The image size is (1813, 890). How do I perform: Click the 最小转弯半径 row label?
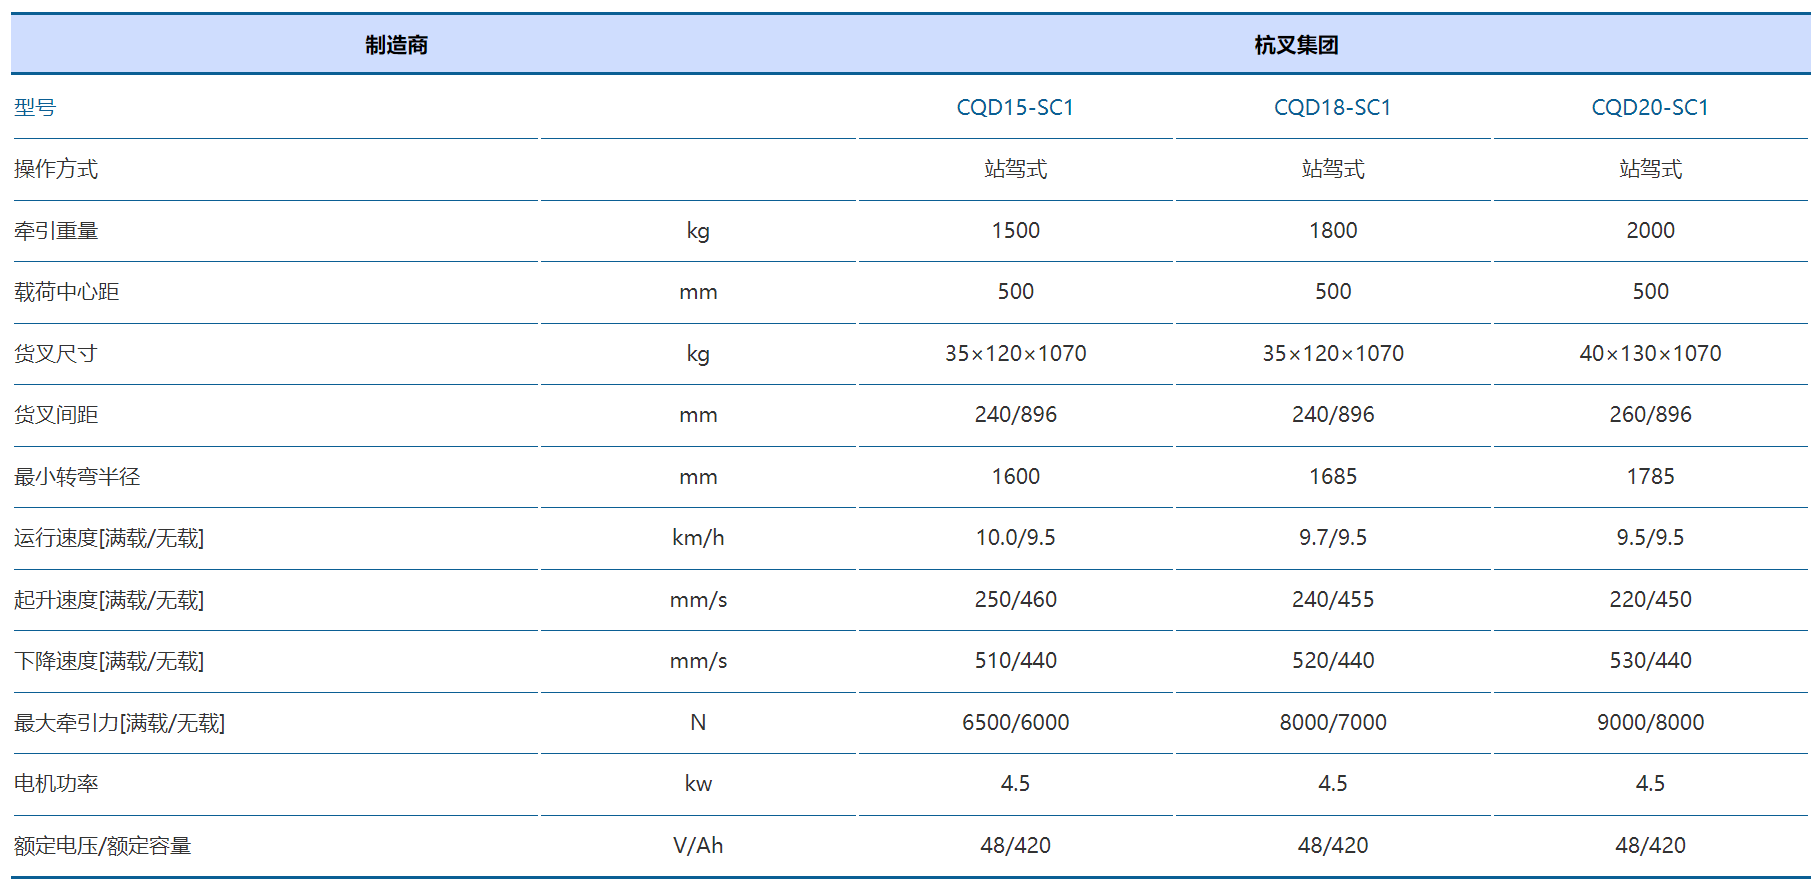(x=77, y=477)
